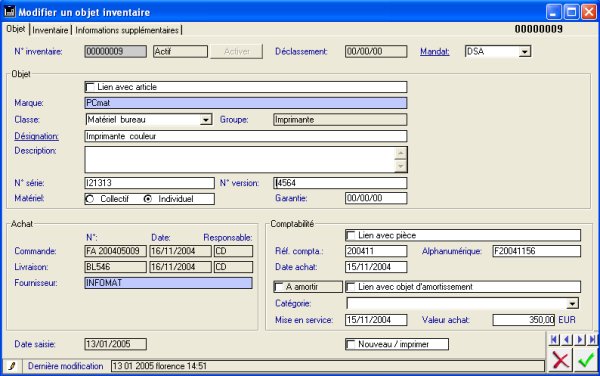Click the Livraison date field 16/11/2004
Image resolution: width=600 pixels, height=376 pixels.
coord(180,267)
